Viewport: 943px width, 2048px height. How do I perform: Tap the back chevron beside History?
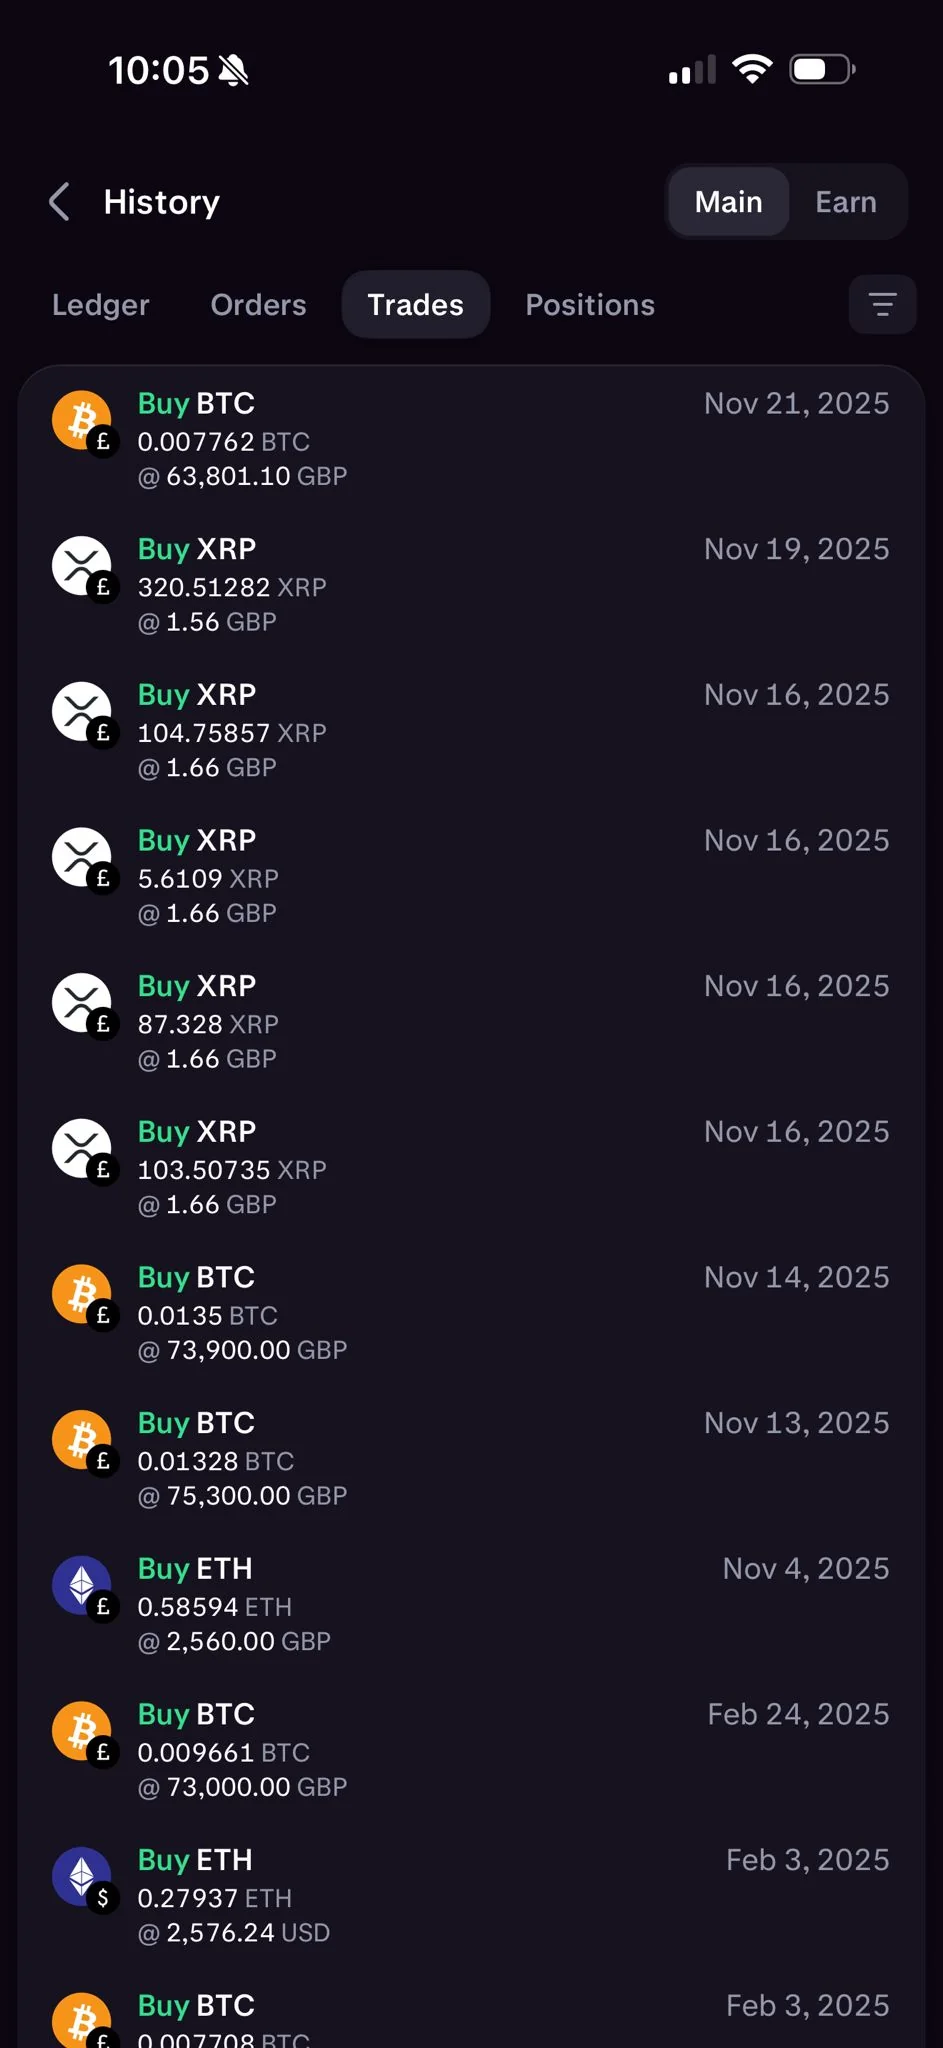60,202
